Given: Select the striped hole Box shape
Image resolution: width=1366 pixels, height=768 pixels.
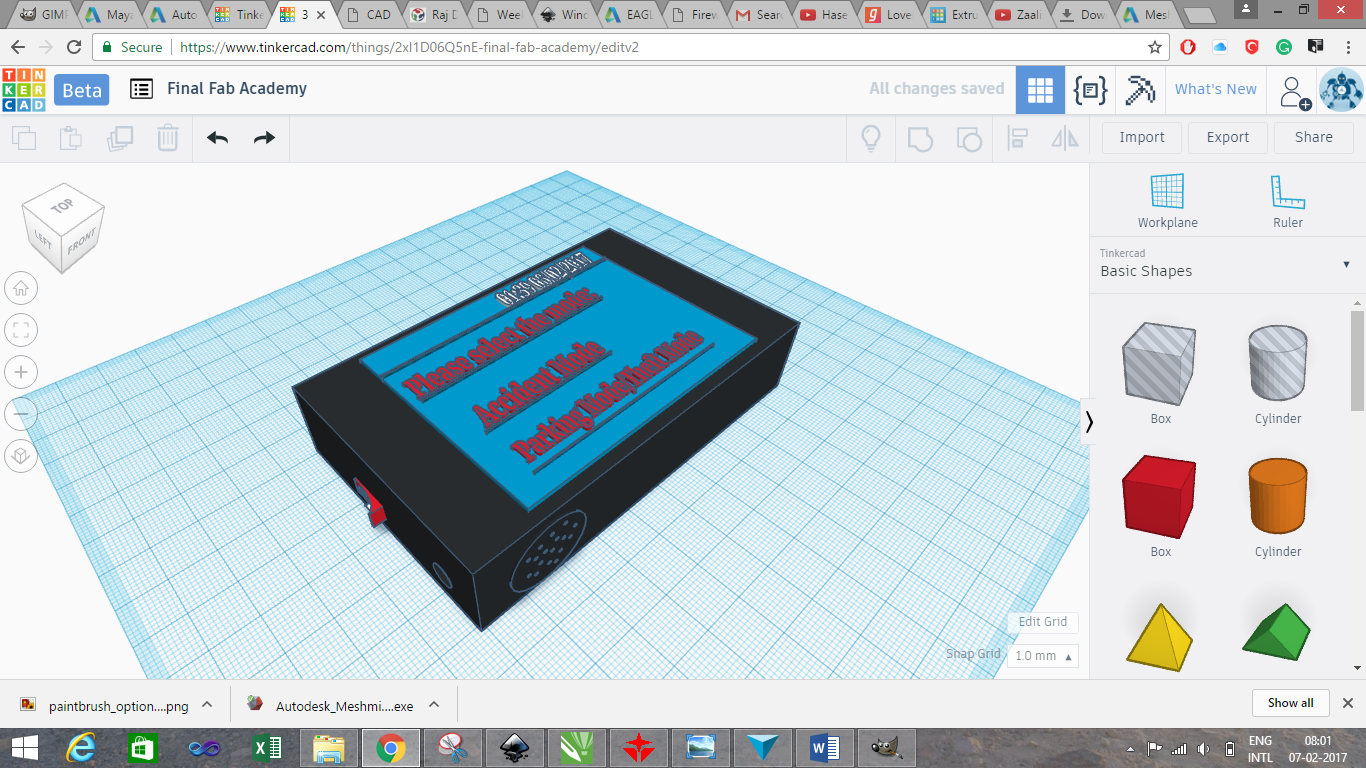Looking at the screenshot, I should click(x=1160, y=365).
